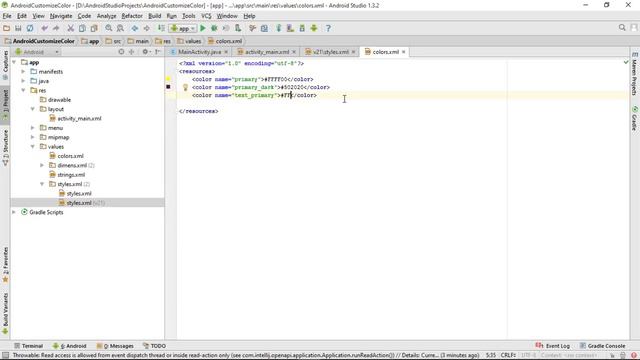
Task: Expand the mipmap folder
Action: click(33, 137)
